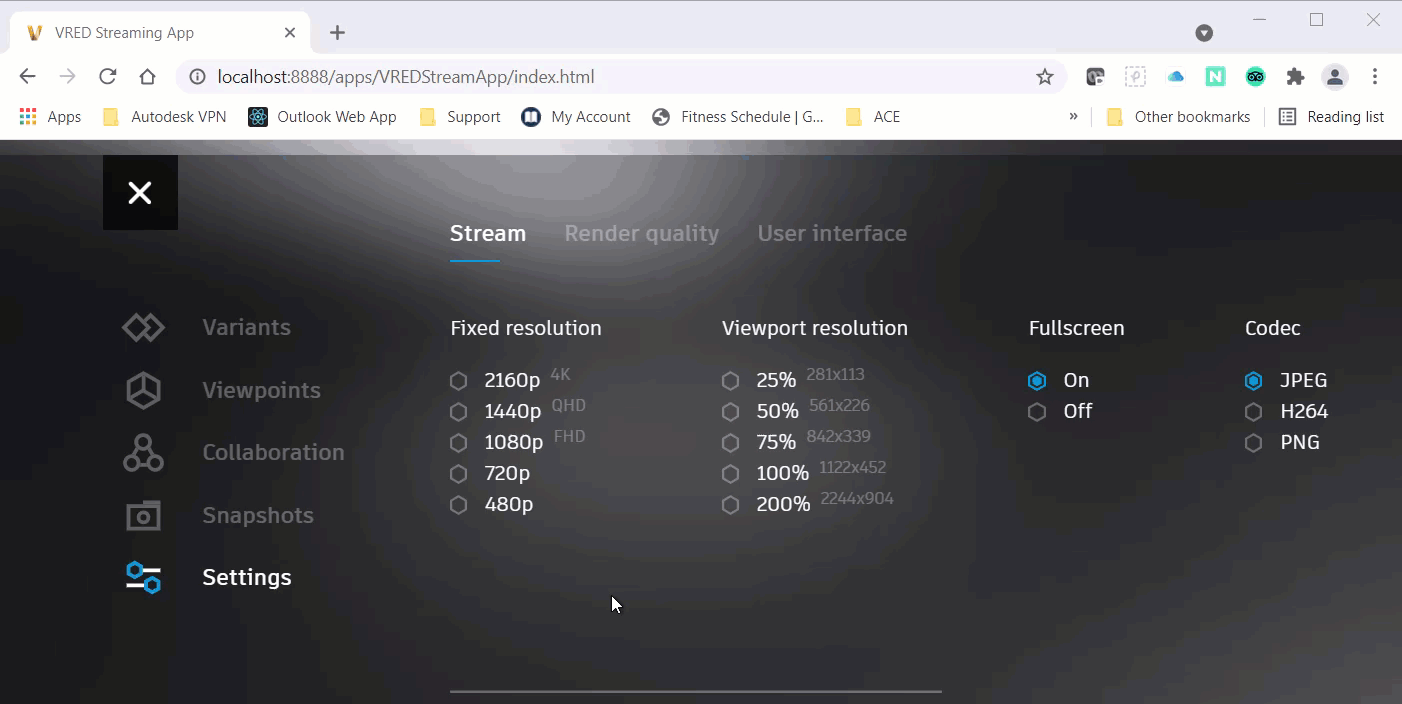Screen dimensions: 1402x704
Task: Close the menu with the X icon
Action: [140, 193]
